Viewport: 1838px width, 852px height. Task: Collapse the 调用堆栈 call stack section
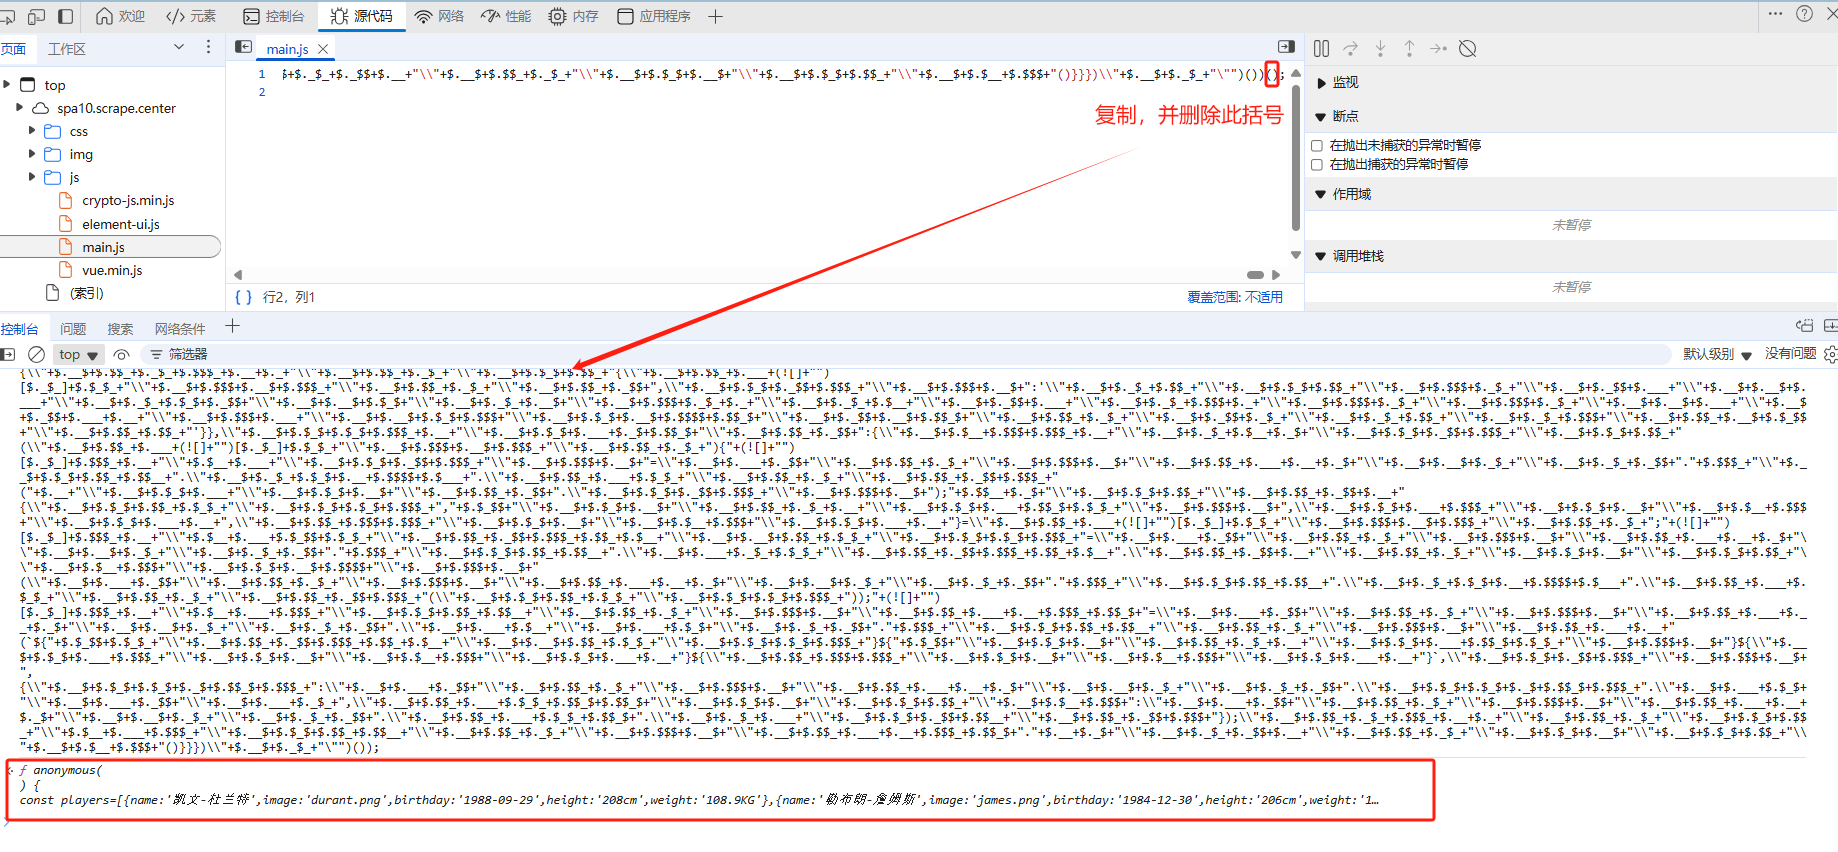point(1321,257)
